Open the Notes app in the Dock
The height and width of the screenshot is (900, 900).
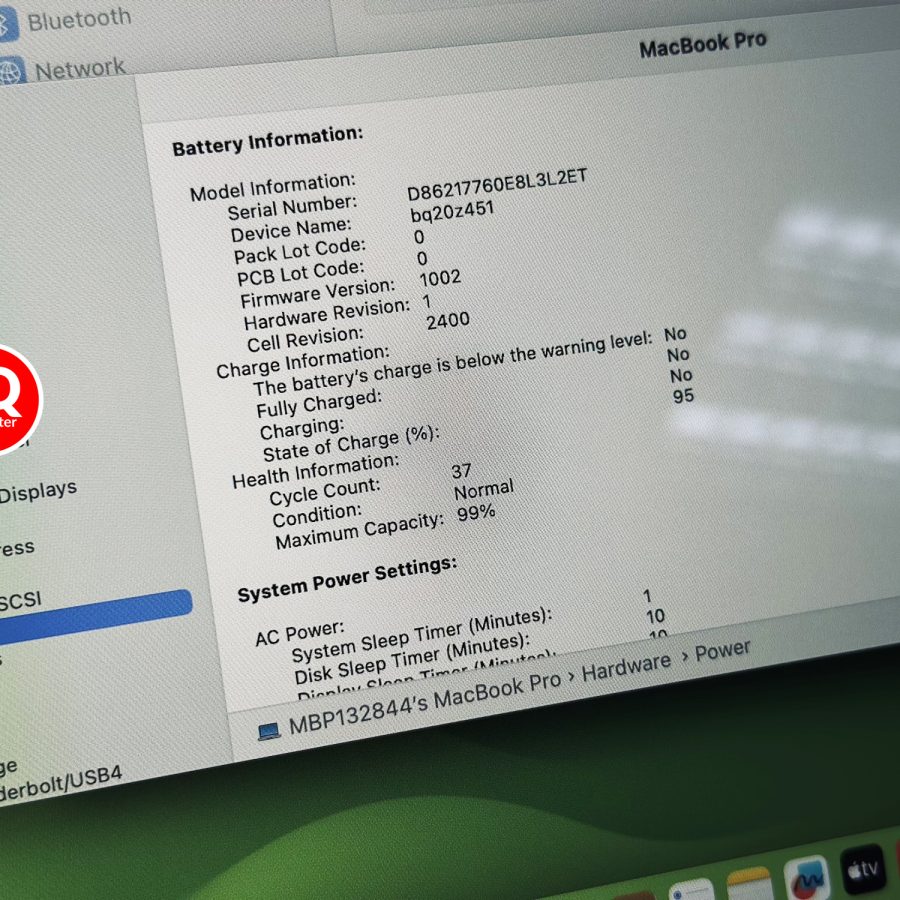[749, 885]
